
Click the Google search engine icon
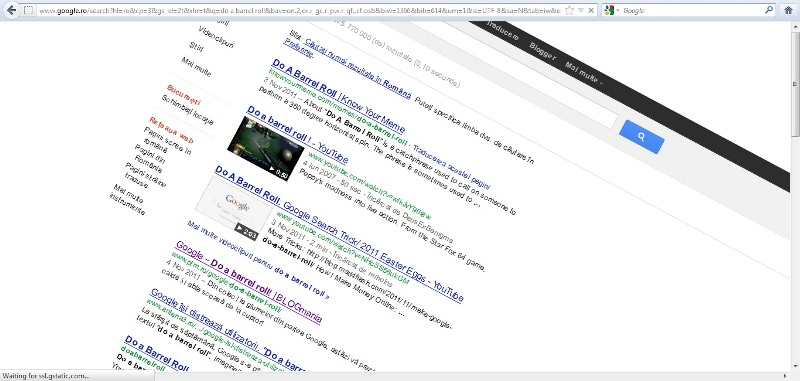[609, 10]
